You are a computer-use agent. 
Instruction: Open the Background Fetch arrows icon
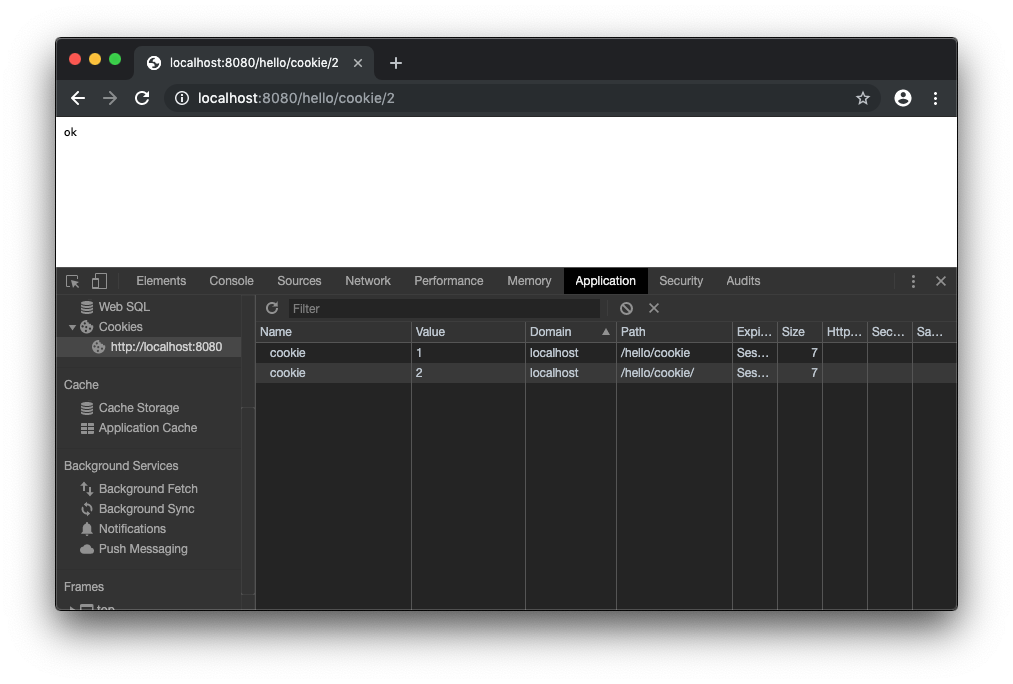pyautogui.click(x=87, y=489)
